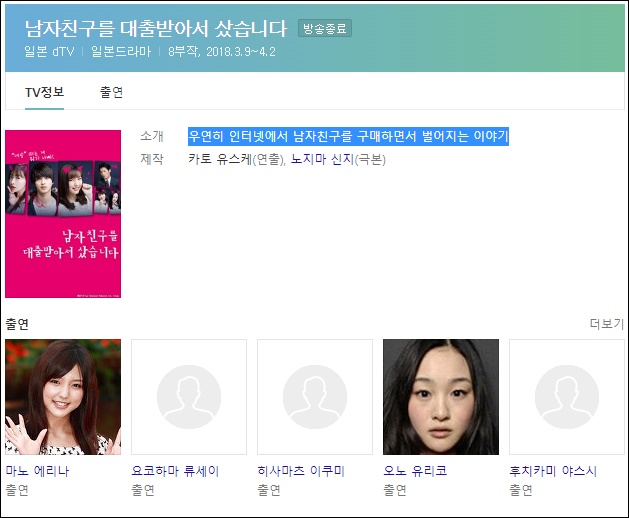Open the 요코하마 류세이 name link

coord(175,470)
